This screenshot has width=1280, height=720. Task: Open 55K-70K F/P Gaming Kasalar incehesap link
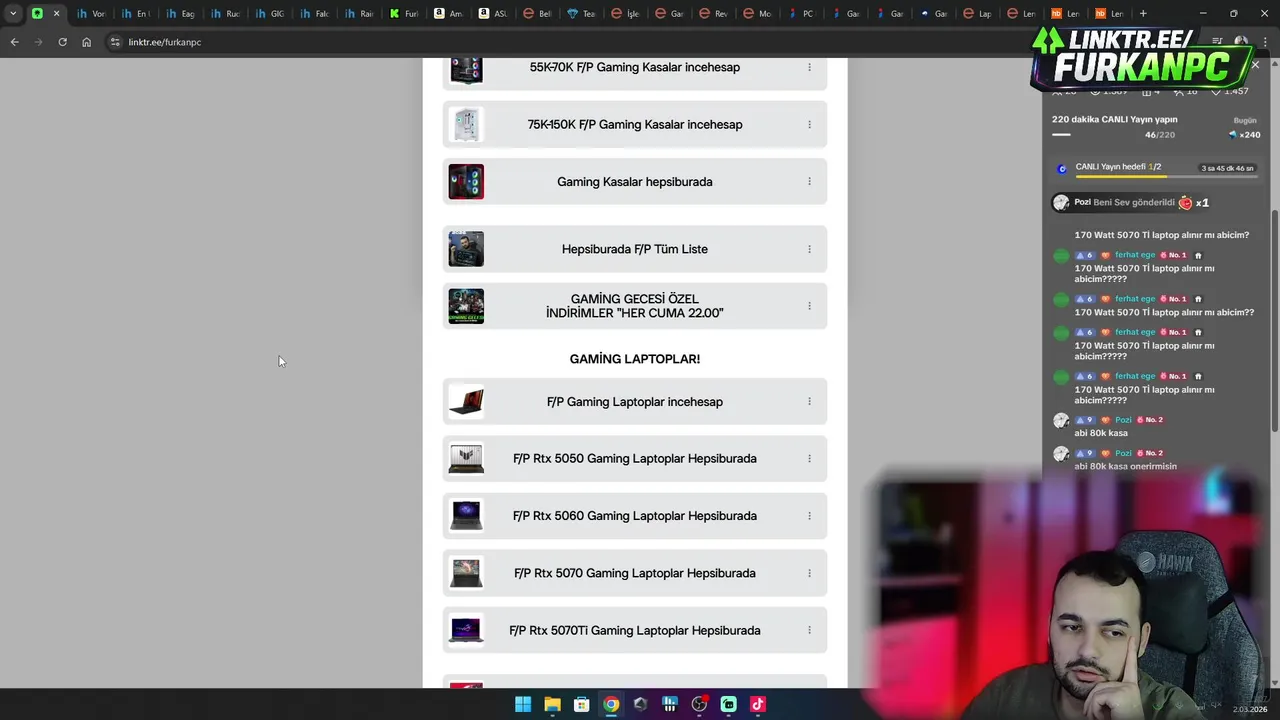click(635, 70)
